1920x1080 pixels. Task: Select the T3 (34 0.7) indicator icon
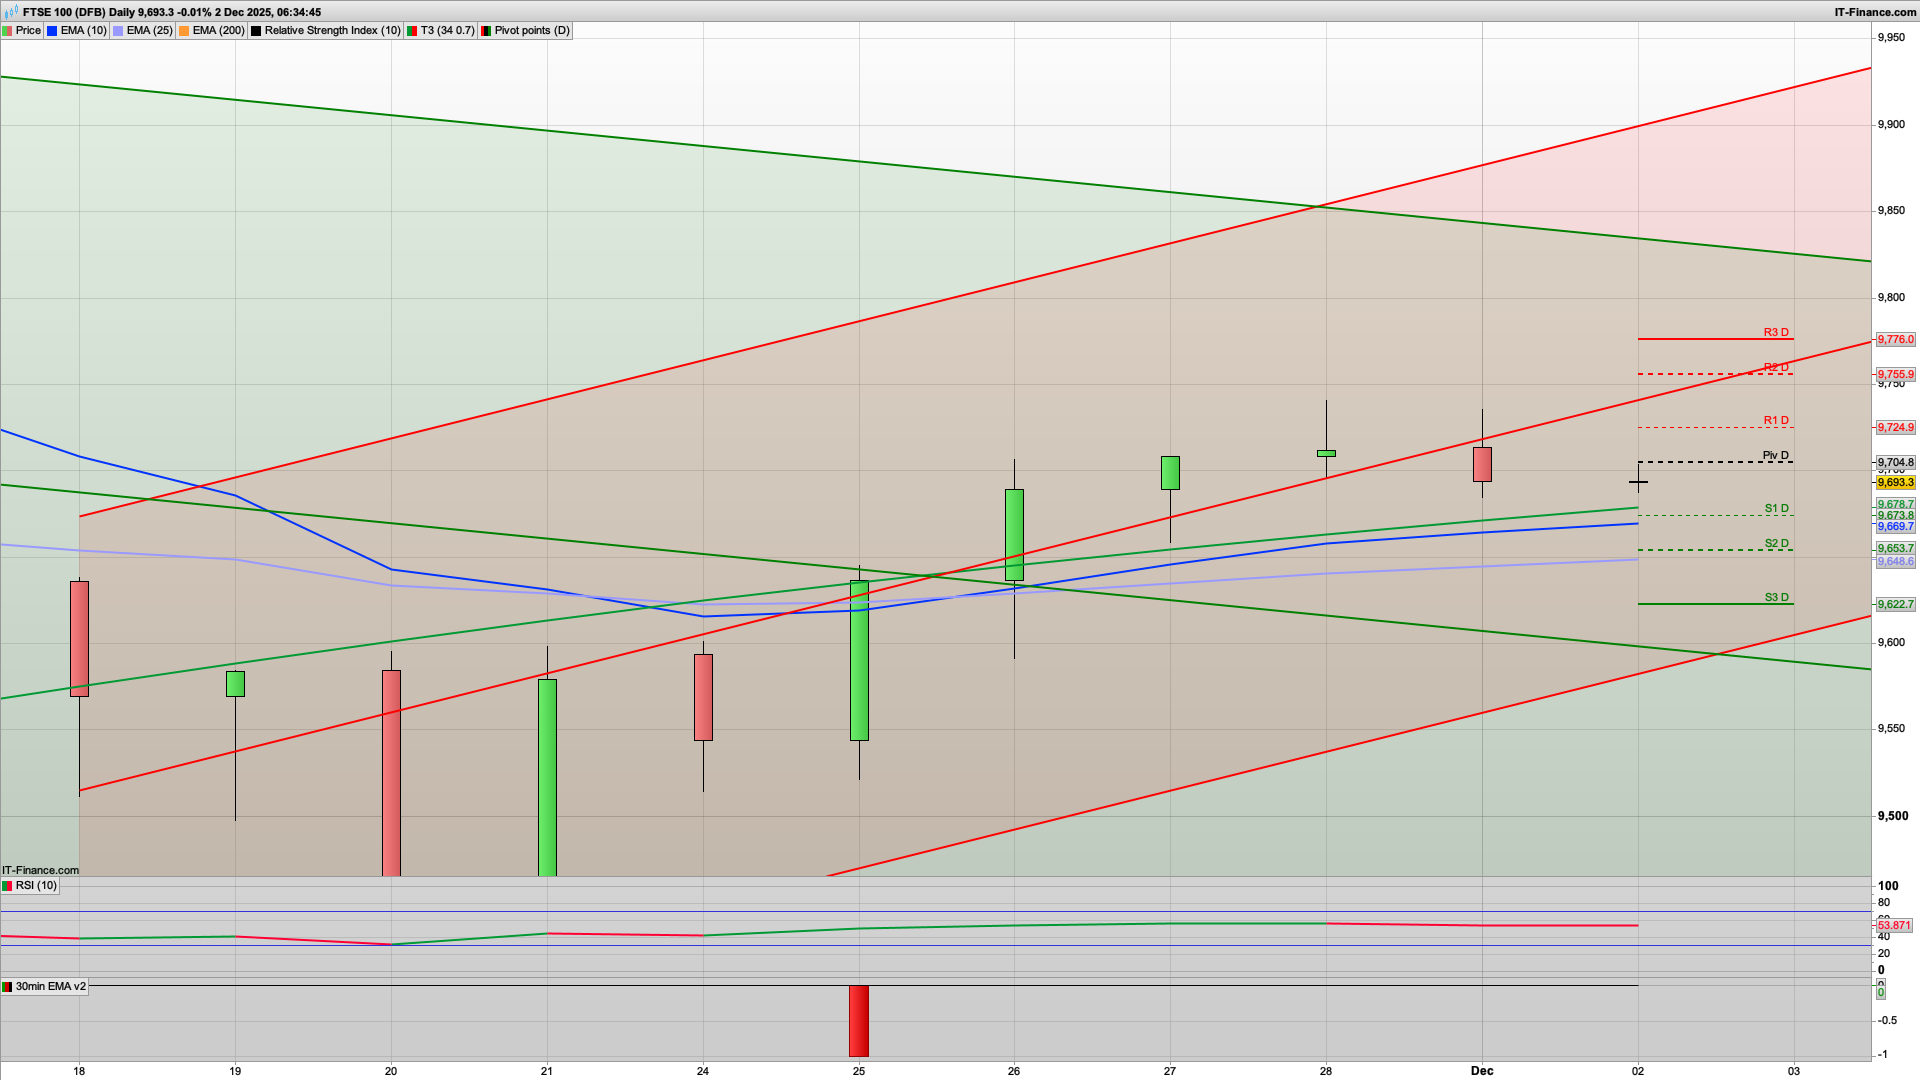tap(411, 30)
